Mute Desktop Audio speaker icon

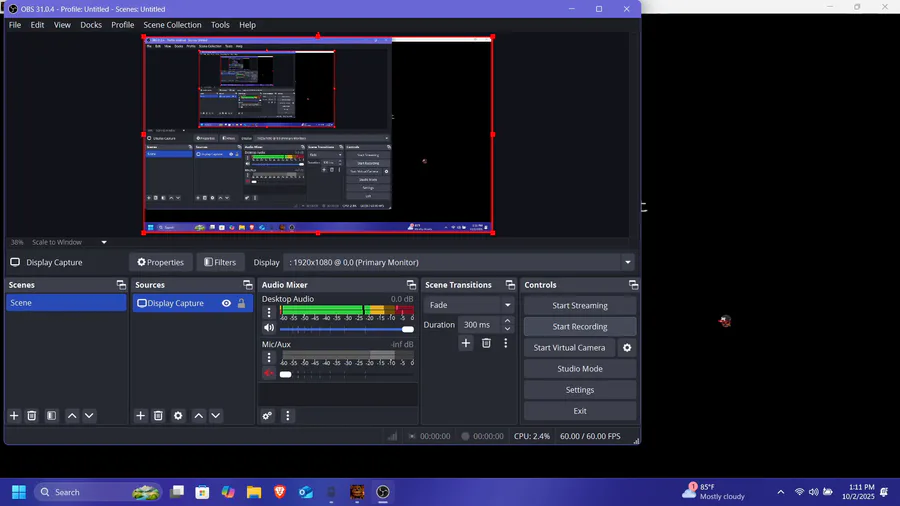269,328
